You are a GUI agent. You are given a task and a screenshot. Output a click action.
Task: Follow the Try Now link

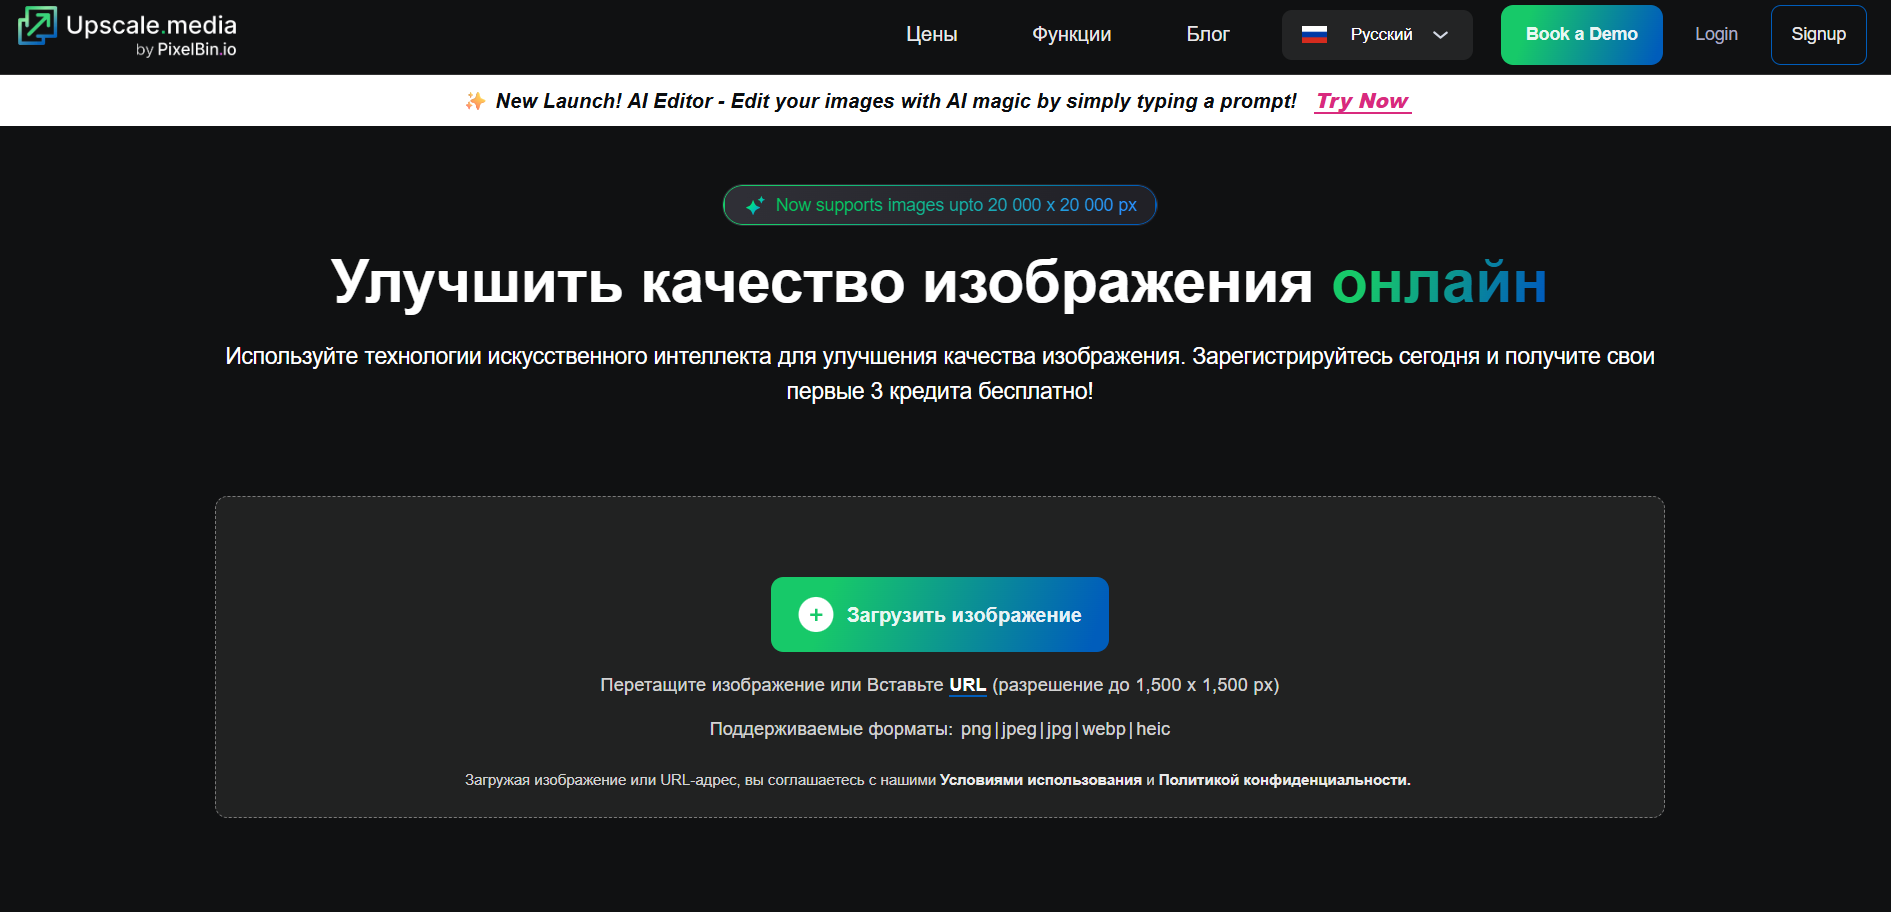coord(1362,101)
